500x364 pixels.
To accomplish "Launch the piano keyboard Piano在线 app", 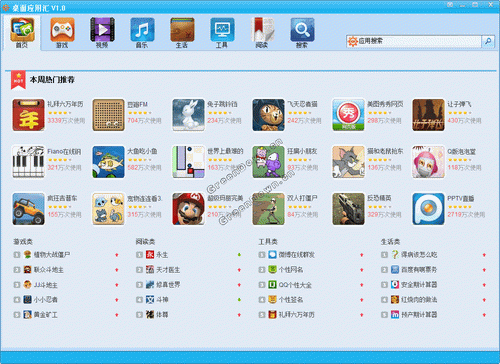I will [28, 162].
